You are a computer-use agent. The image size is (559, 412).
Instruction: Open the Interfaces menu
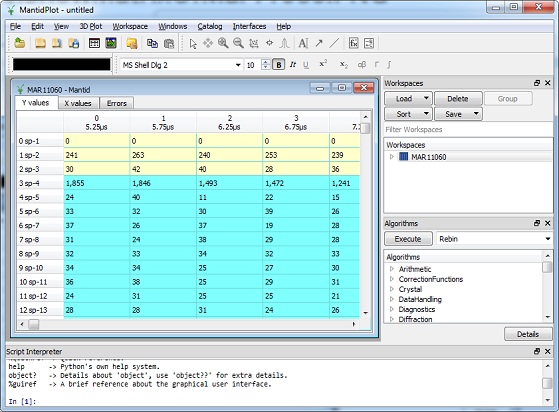(249, 26)
